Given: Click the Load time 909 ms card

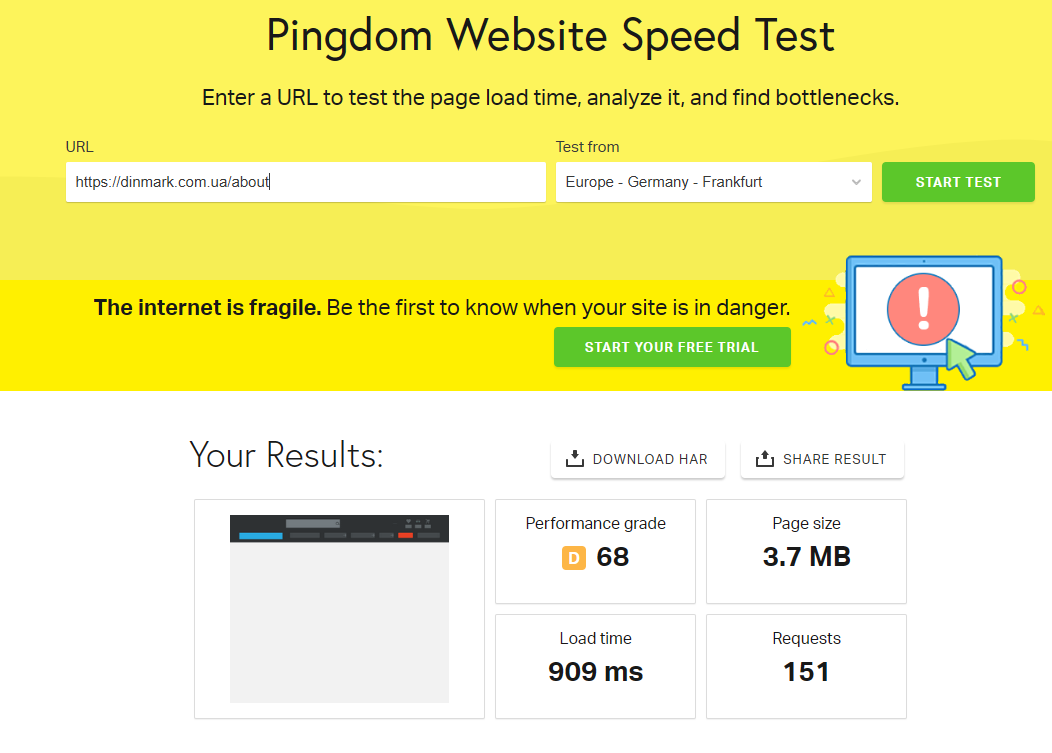Looking at the screenshot, I should click(595, 665).
